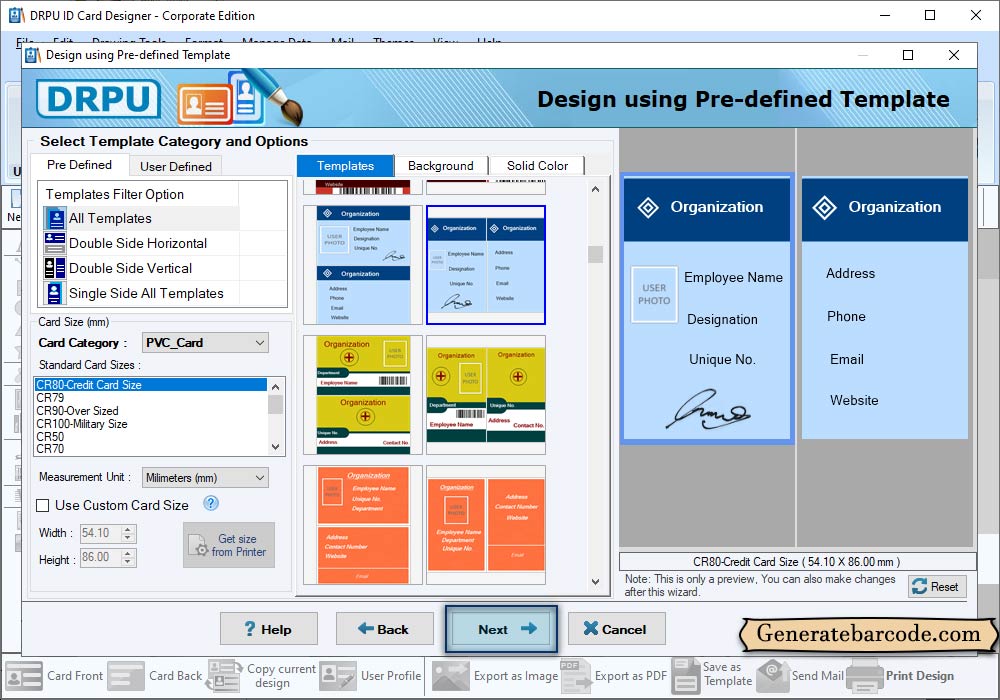Select the orange side-by-side template thumbnail

coord(486,525)
